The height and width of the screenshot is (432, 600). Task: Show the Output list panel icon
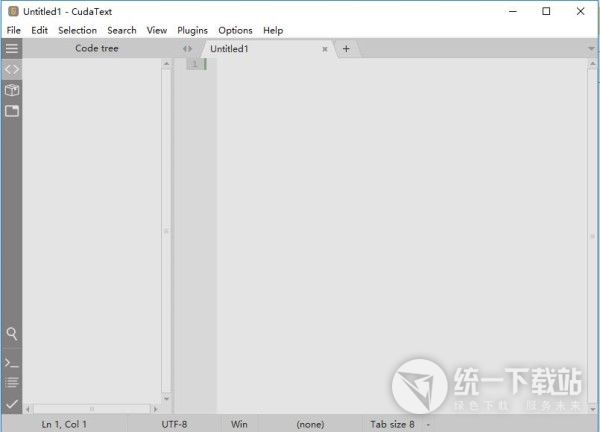(x=11, y=383)
